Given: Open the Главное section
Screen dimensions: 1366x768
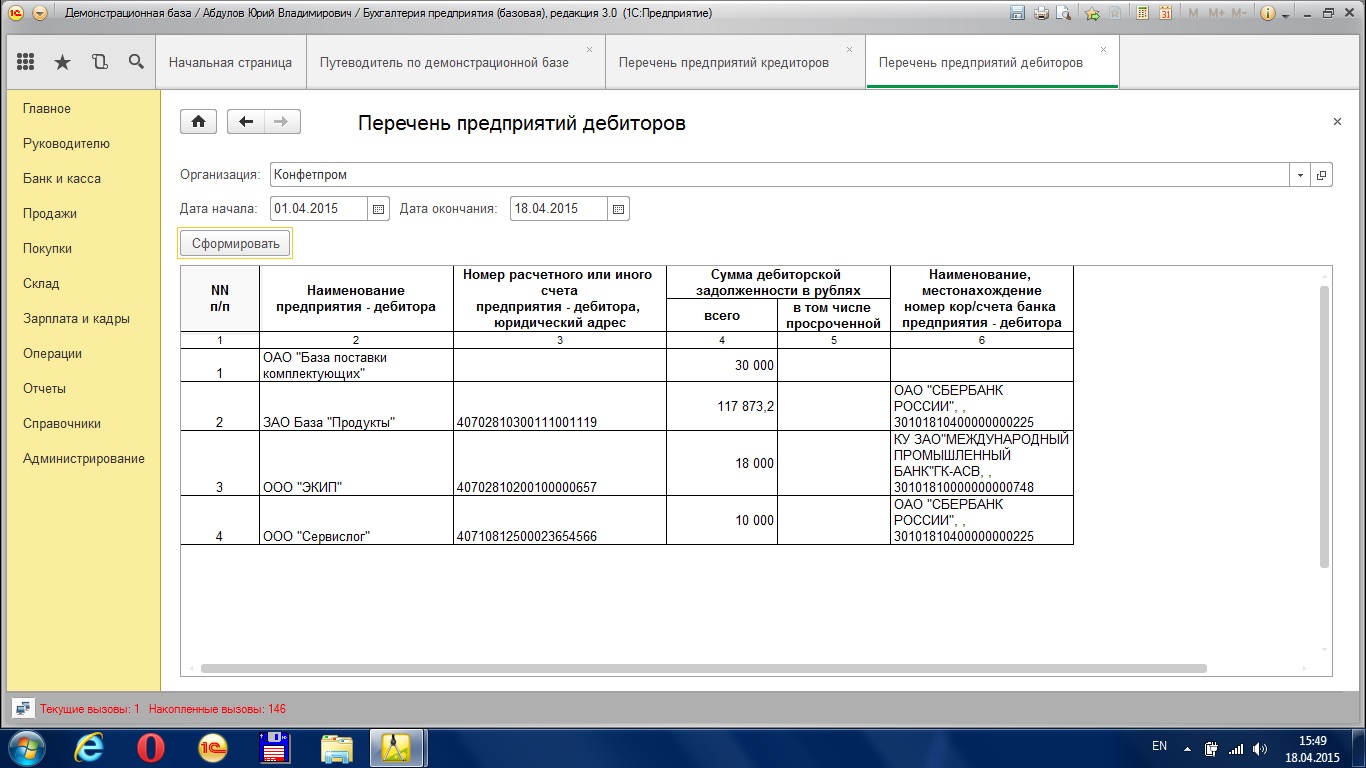Looking at the screenshot, I should tap(47, 108).
